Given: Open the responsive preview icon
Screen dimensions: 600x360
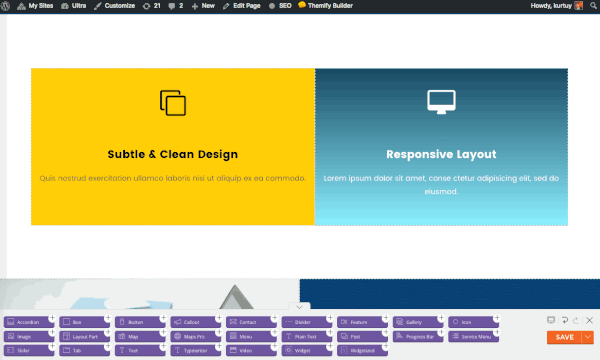Looking at the screenshot, I should pyautogui.click(x=551, y=320).
